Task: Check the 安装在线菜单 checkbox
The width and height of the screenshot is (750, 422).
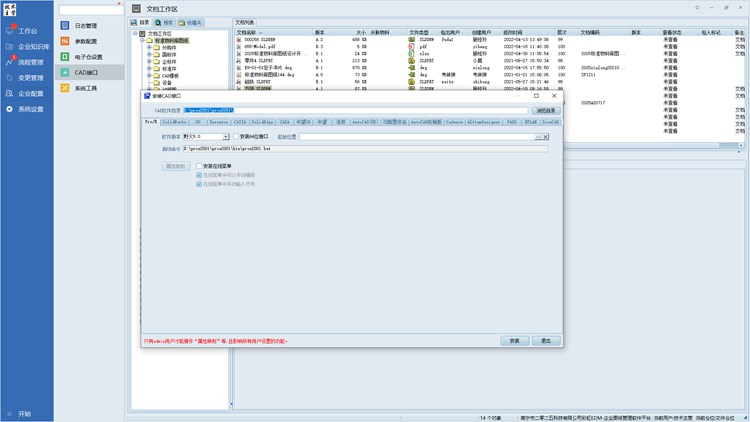Action: 199,166
